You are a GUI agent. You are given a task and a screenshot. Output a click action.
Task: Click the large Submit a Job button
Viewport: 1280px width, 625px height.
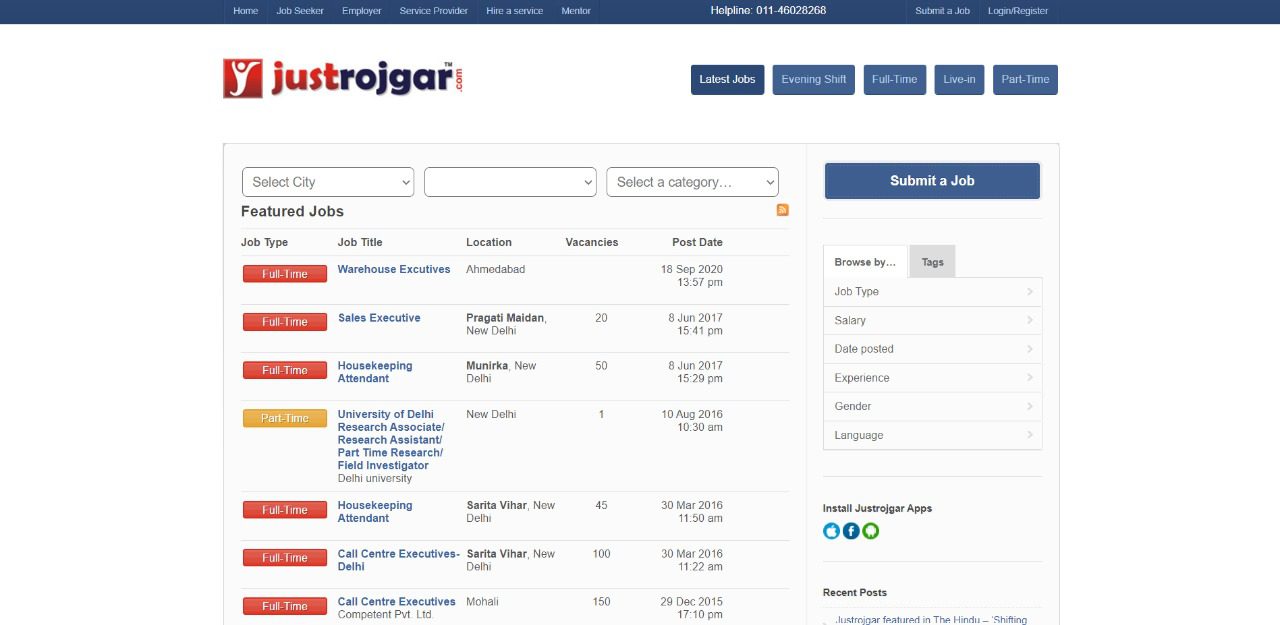(x=932, y=181)
